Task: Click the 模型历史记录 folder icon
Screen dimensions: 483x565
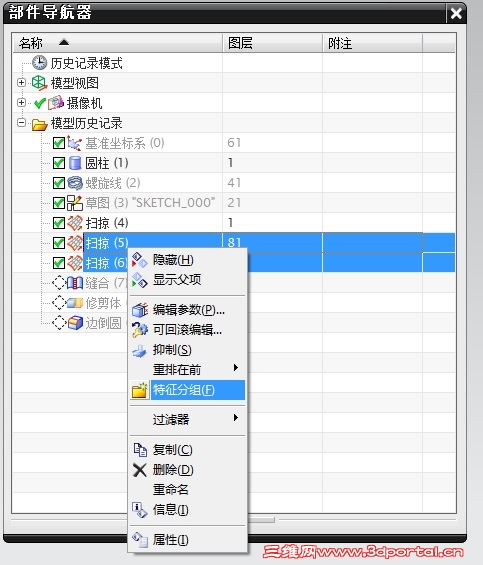Action: click(x=39, y=124)
